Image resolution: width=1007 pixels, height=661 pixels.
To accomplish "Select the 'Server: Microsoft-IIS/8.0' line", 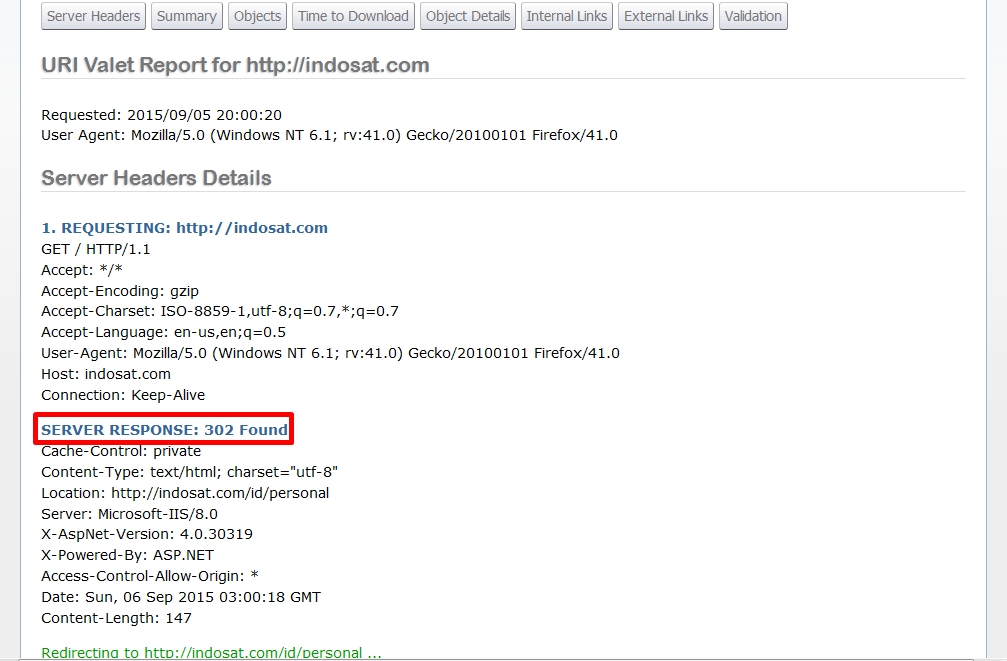I will pos(129,514).
